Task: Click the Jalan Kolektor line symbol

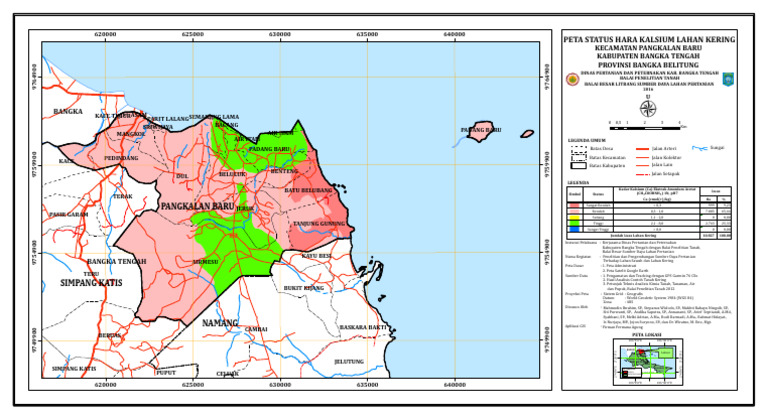Action: pos(642,157)
